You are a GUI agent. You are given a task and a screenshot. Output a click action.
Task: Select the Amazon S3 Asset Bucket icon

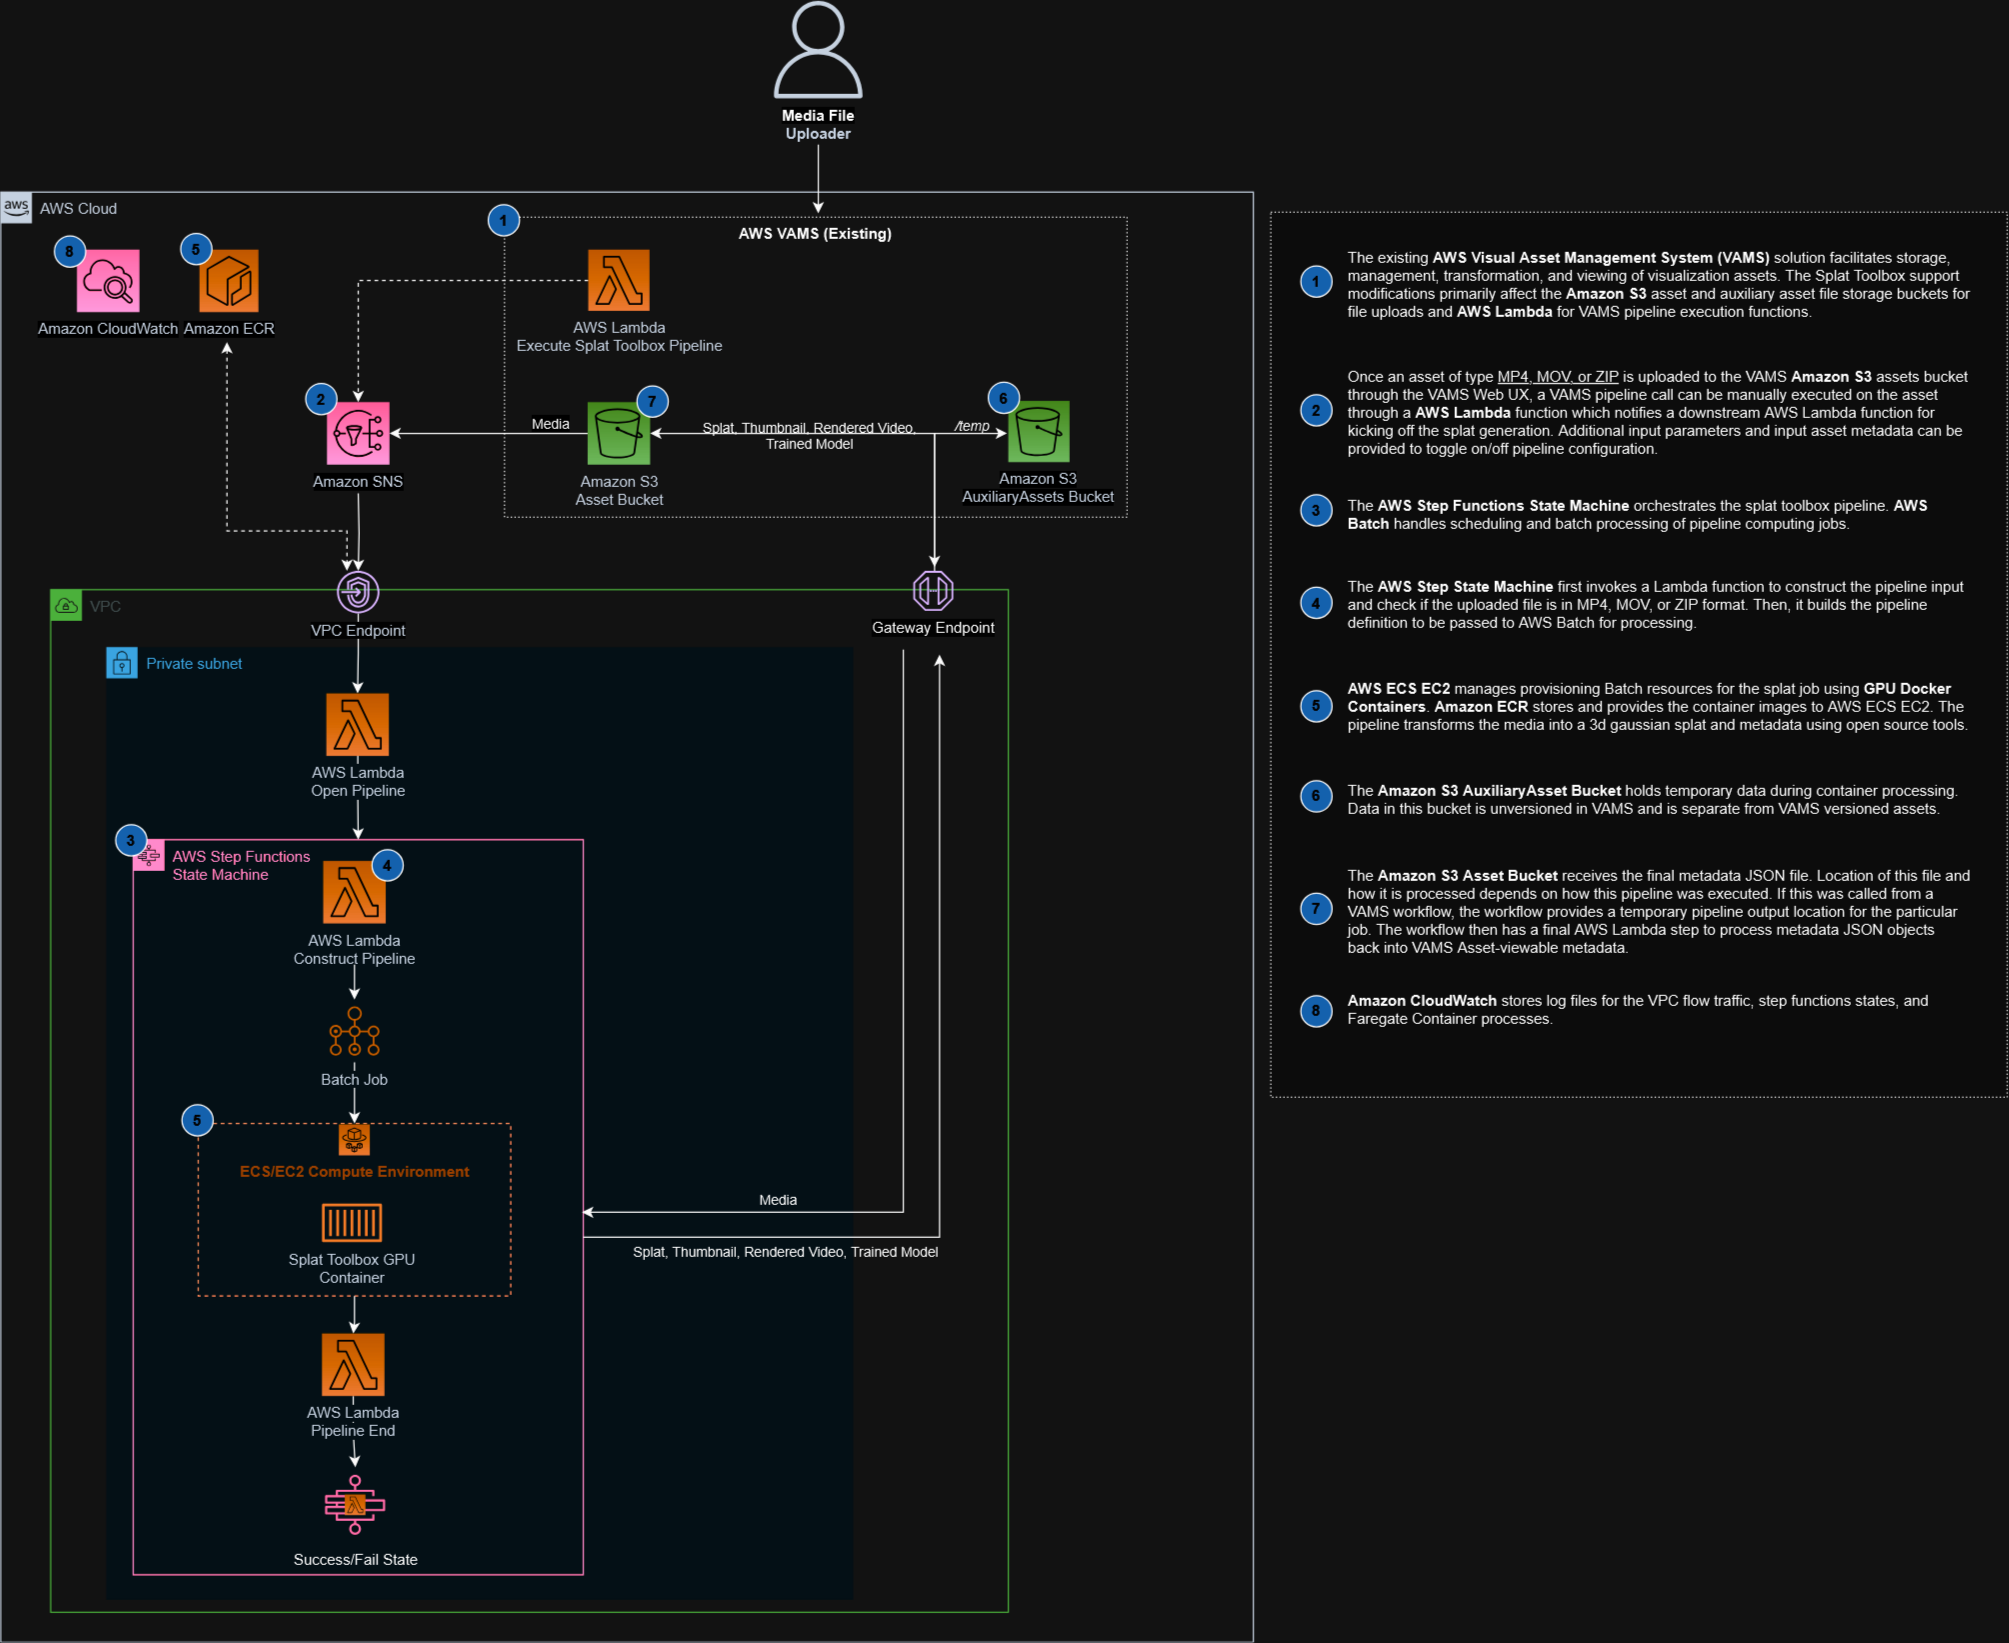(x=619, y=433)
